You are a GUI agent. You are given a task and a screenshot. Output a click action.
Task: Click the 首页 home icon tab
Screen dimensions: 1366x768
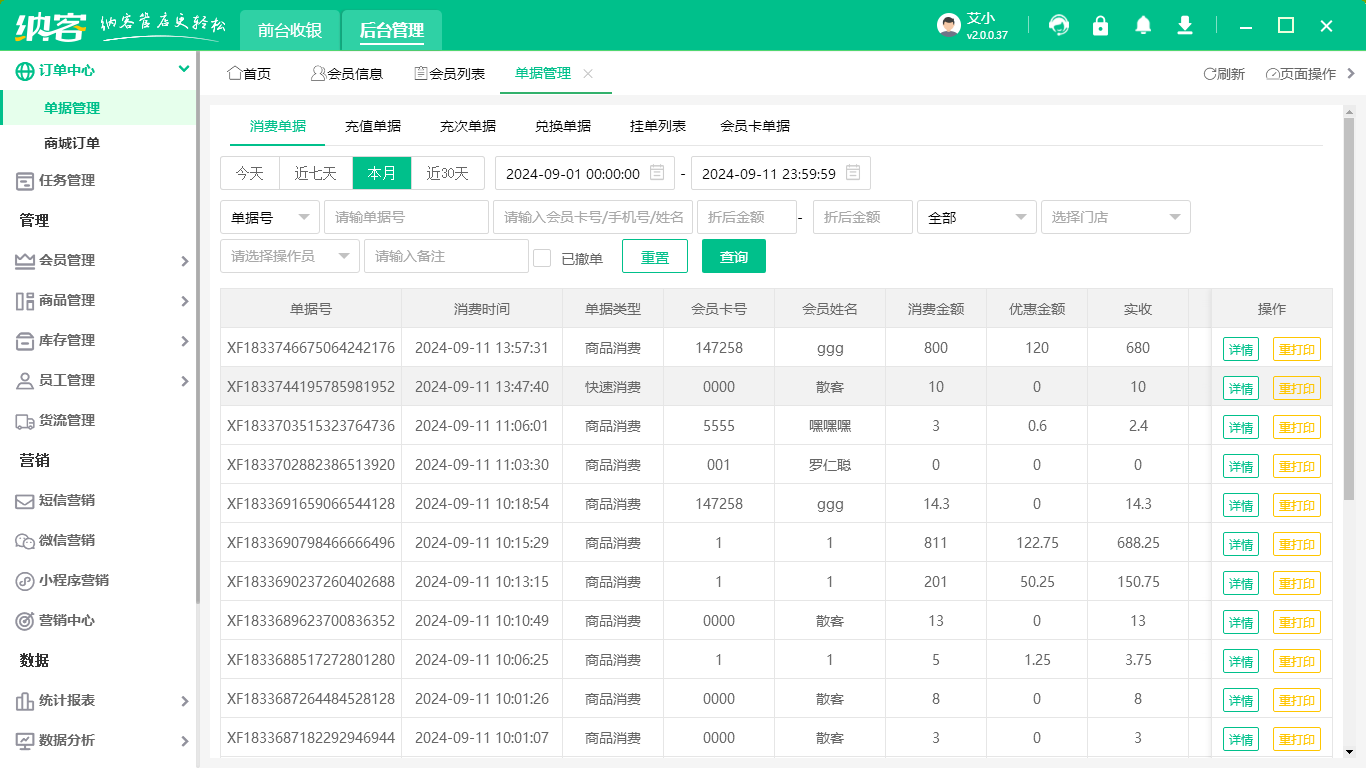pos(249,73)
